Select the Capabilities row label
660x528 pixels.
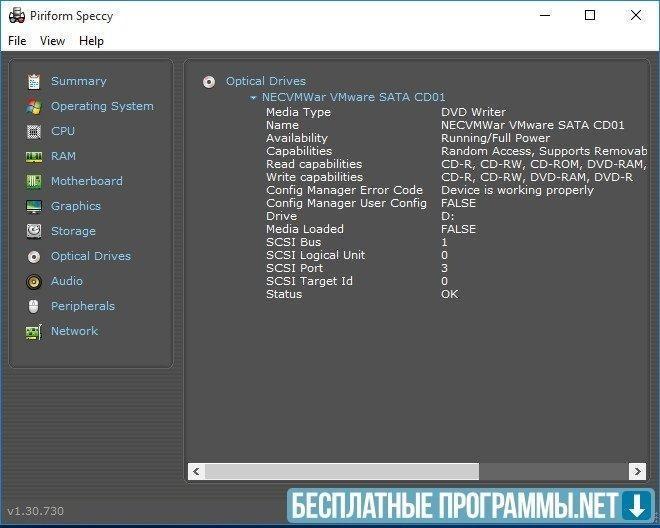tap(299, 151)
